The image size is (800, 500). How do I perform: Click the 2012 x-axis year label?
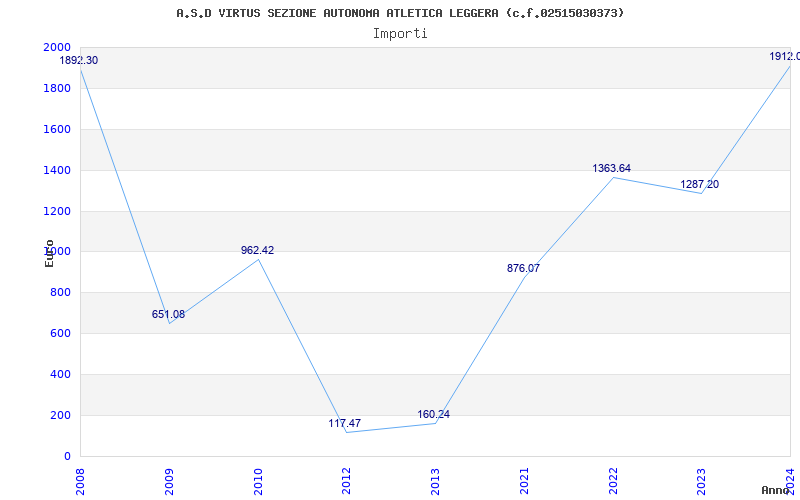[346, 482]
